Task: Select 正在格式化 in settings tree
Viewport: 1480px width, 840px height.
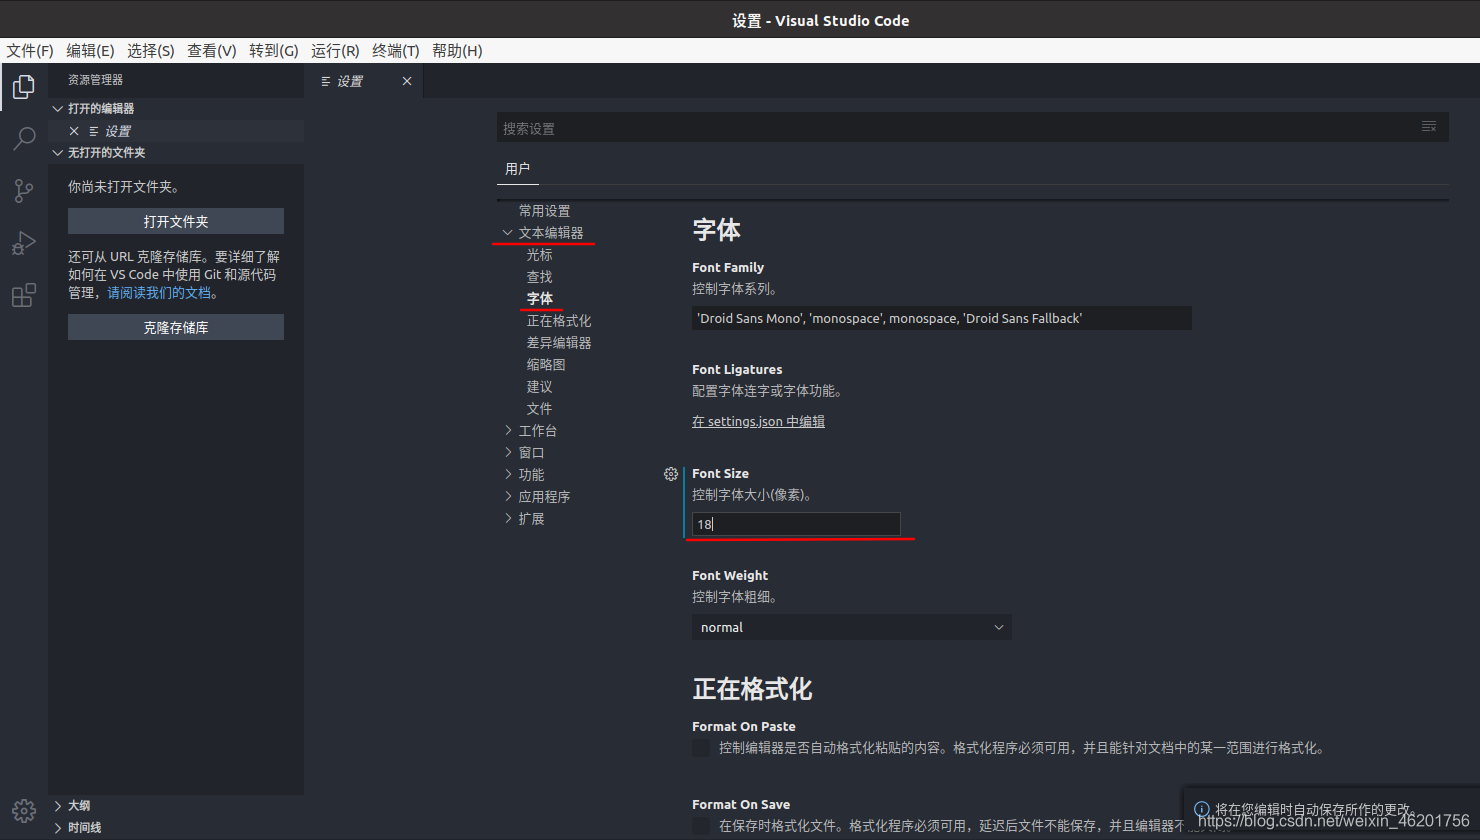Action: point(559,321)
